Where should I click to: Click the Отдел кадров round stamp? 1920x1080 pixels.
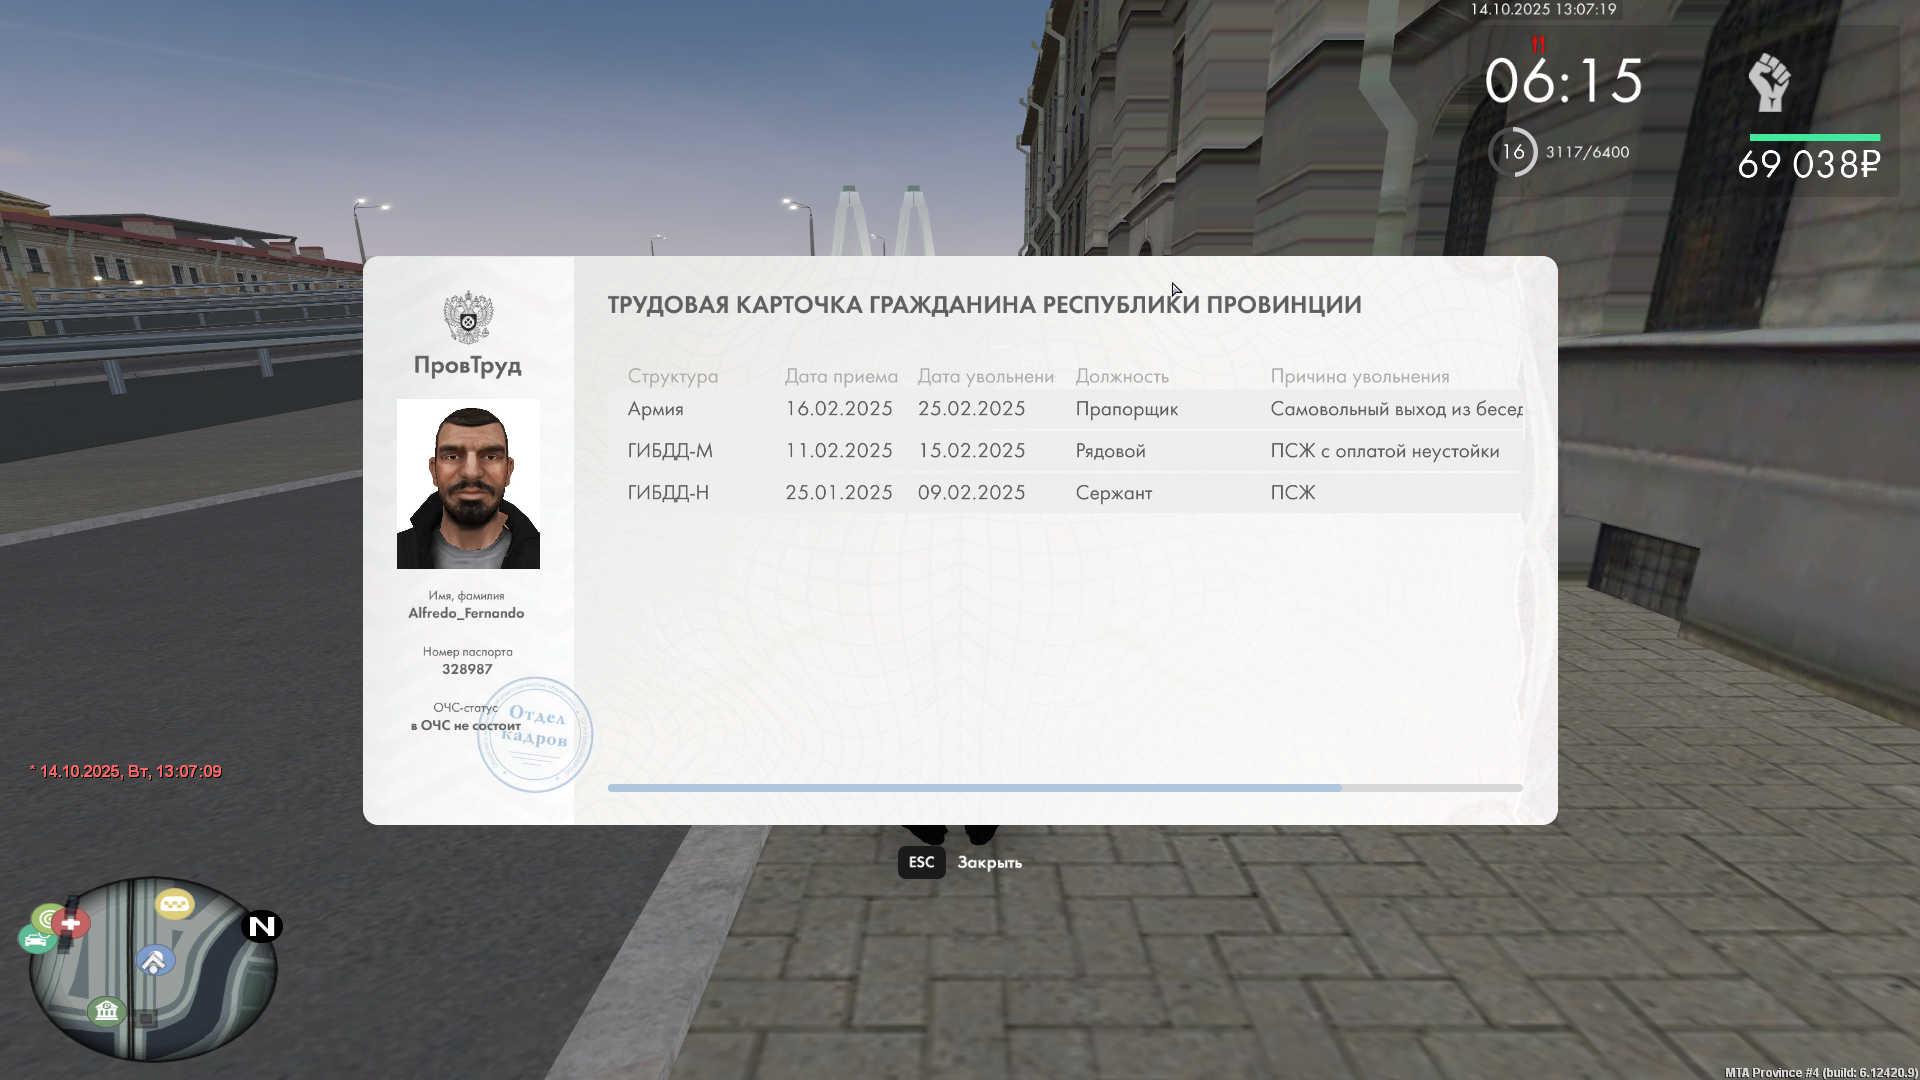click(535, 736)
